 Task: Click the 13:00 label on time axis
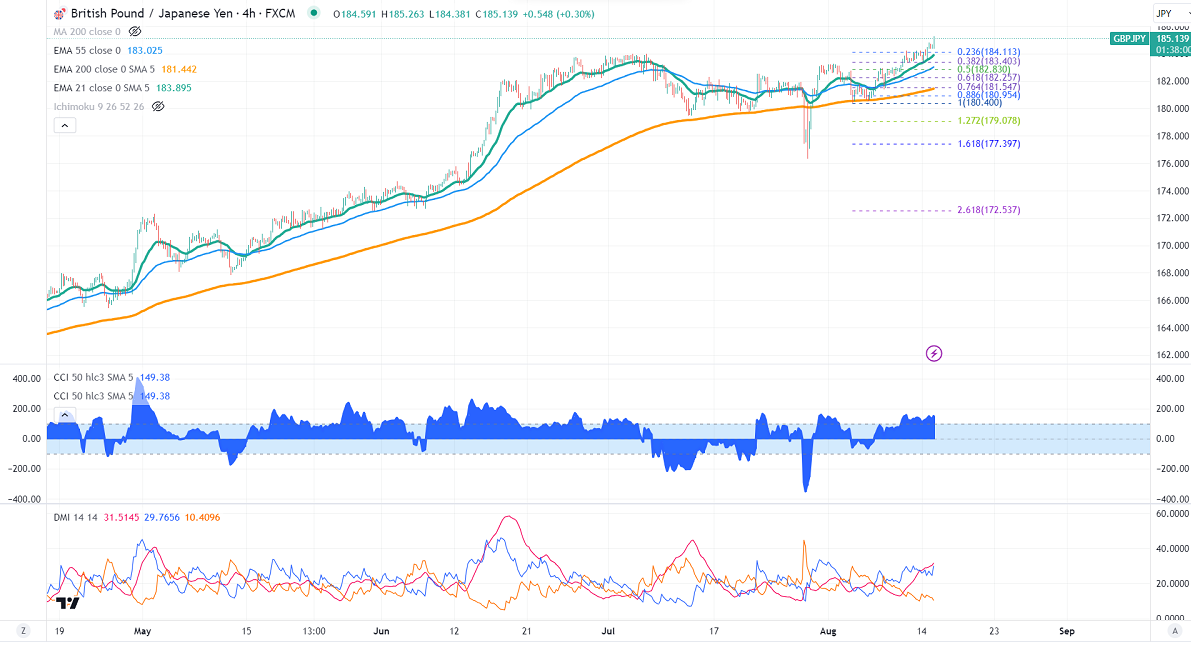pyautogui.click(x=314, y=632)
